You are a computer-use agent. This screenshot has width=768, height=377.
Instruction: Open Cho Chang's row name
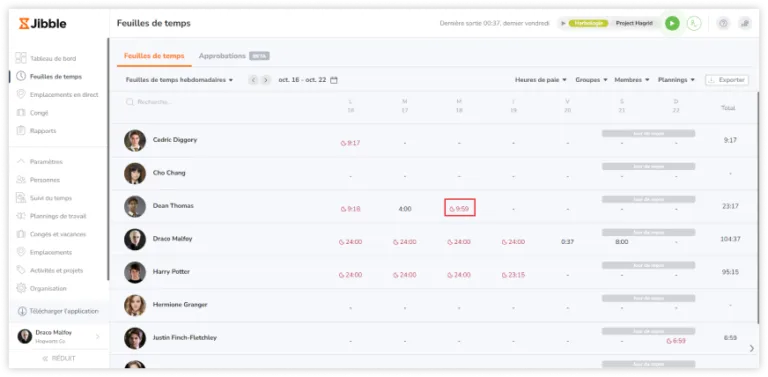coord(169,173)
